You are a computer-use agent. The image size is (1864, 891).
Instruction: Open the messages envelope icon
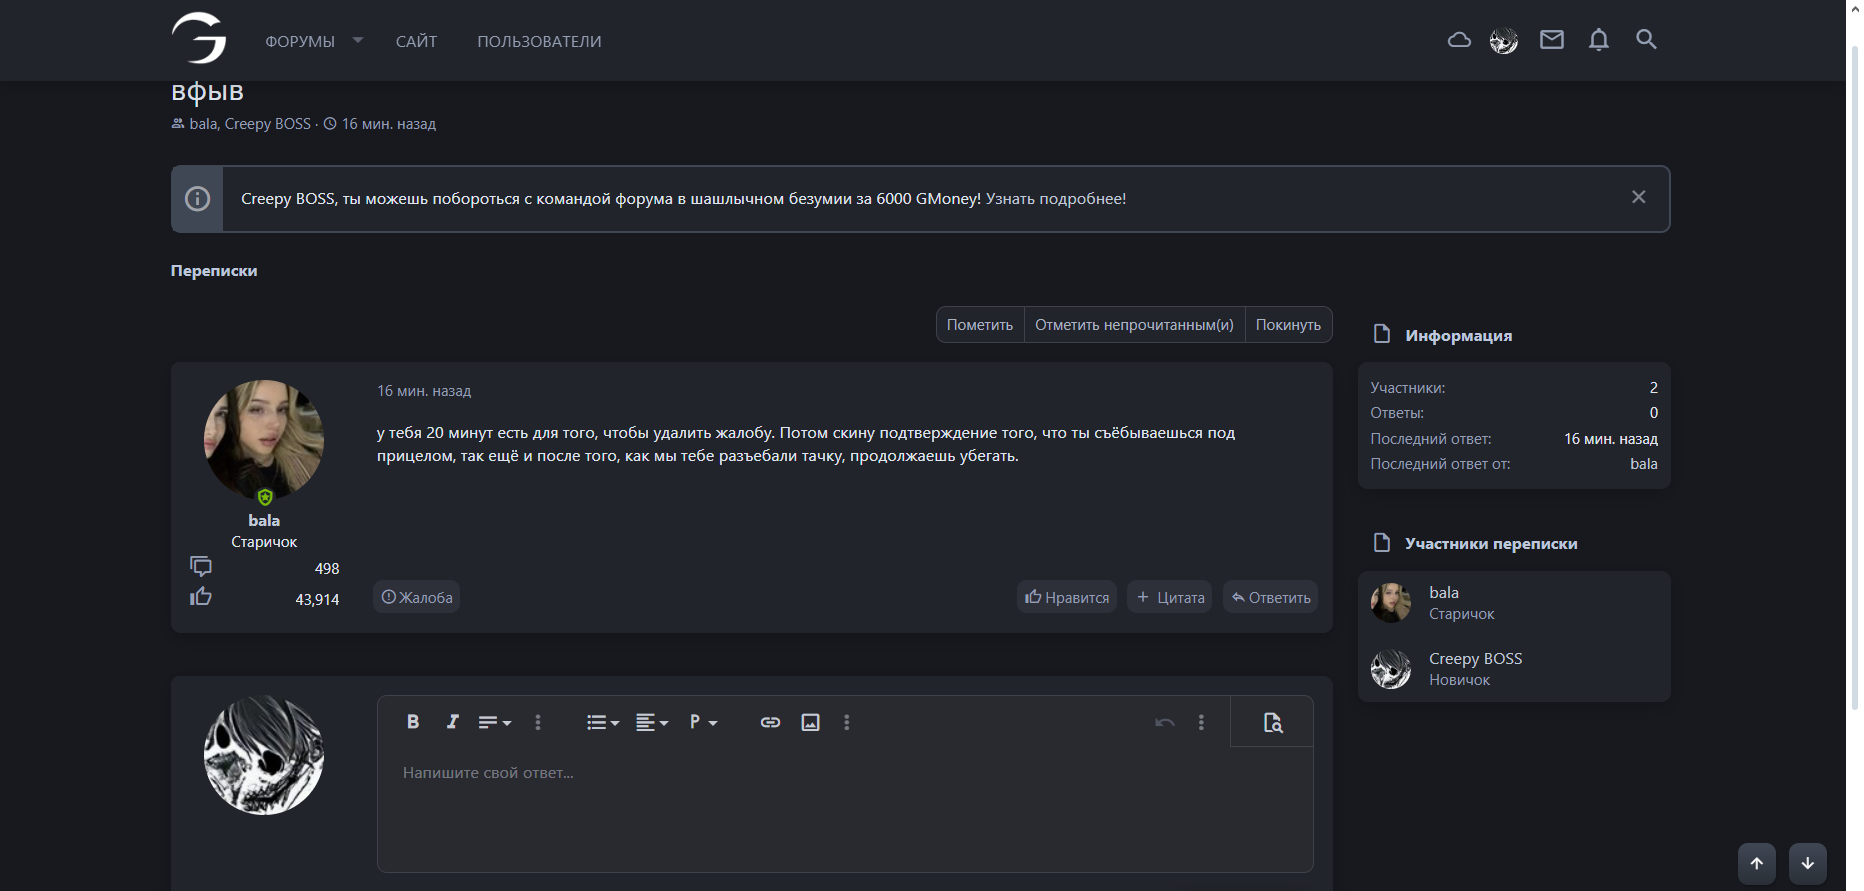tap(1551, 40)
